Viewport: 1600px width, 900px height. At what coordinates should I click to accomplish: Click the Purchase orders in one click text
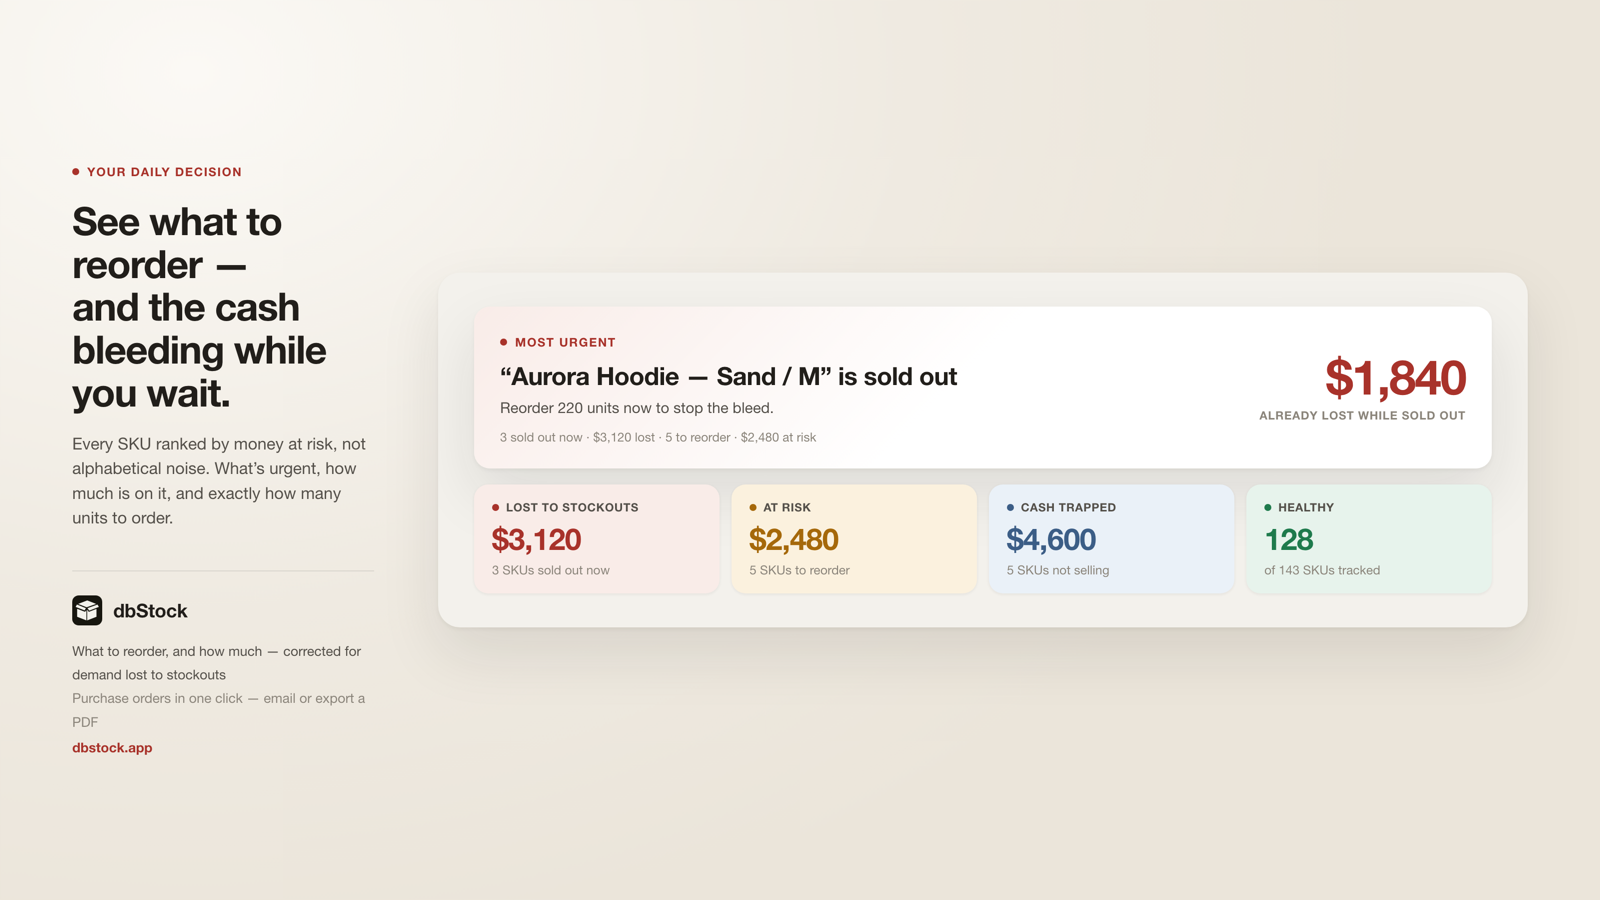click(218, 710)
